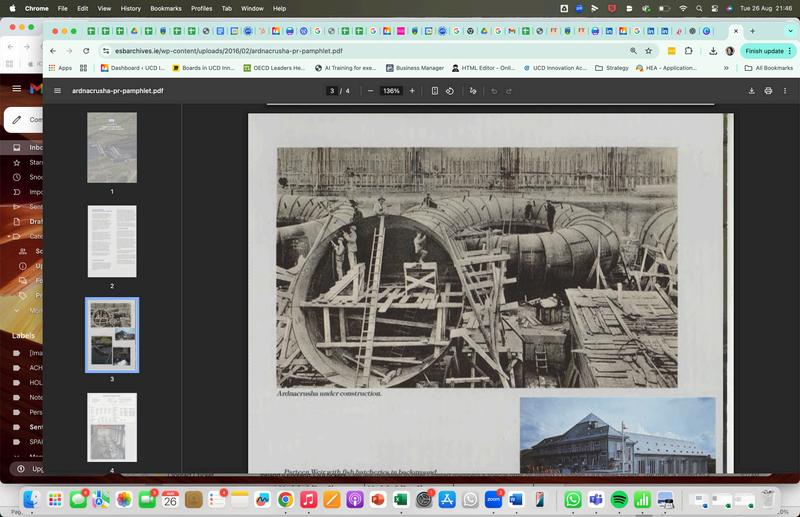The height and width of the screenshot is (517, 800).
Task: Toggle the PDF sidebar menu icon
Action: 57,91
